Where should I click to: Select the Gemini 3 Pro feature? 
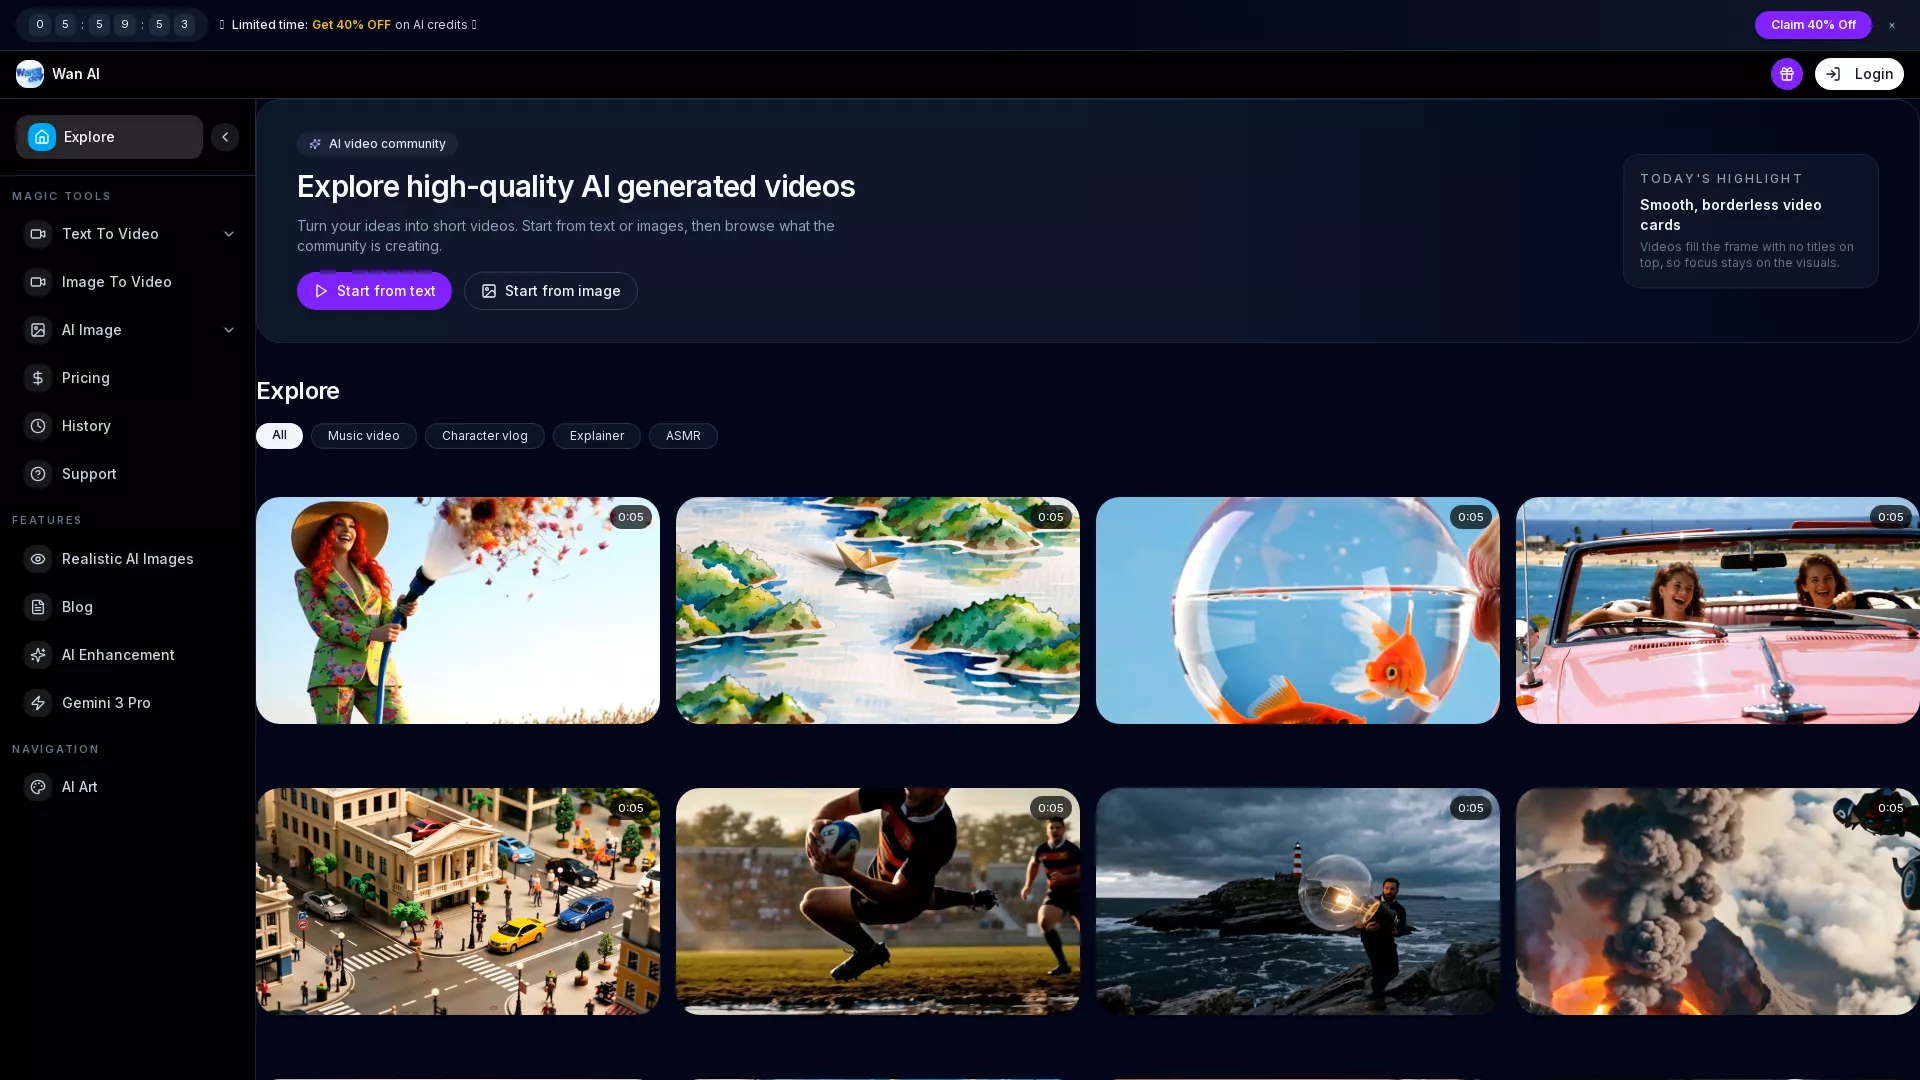tap(107, 703)
